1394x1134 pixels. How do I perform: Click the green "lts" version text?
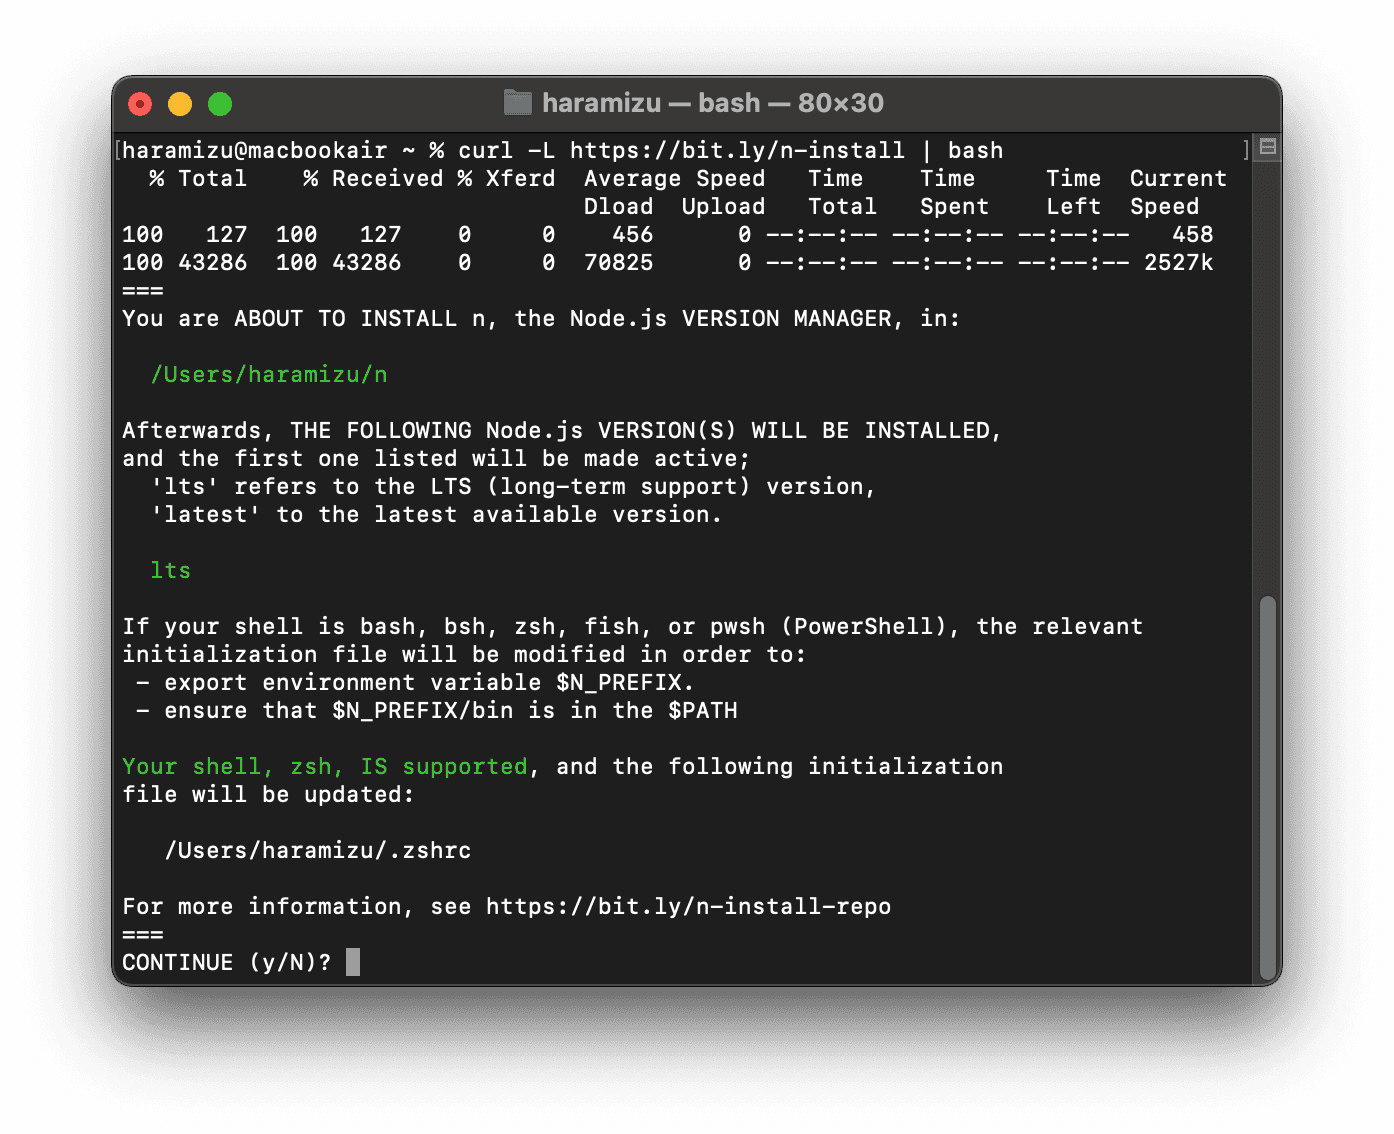pyautogui.click(x=170, y=571)
